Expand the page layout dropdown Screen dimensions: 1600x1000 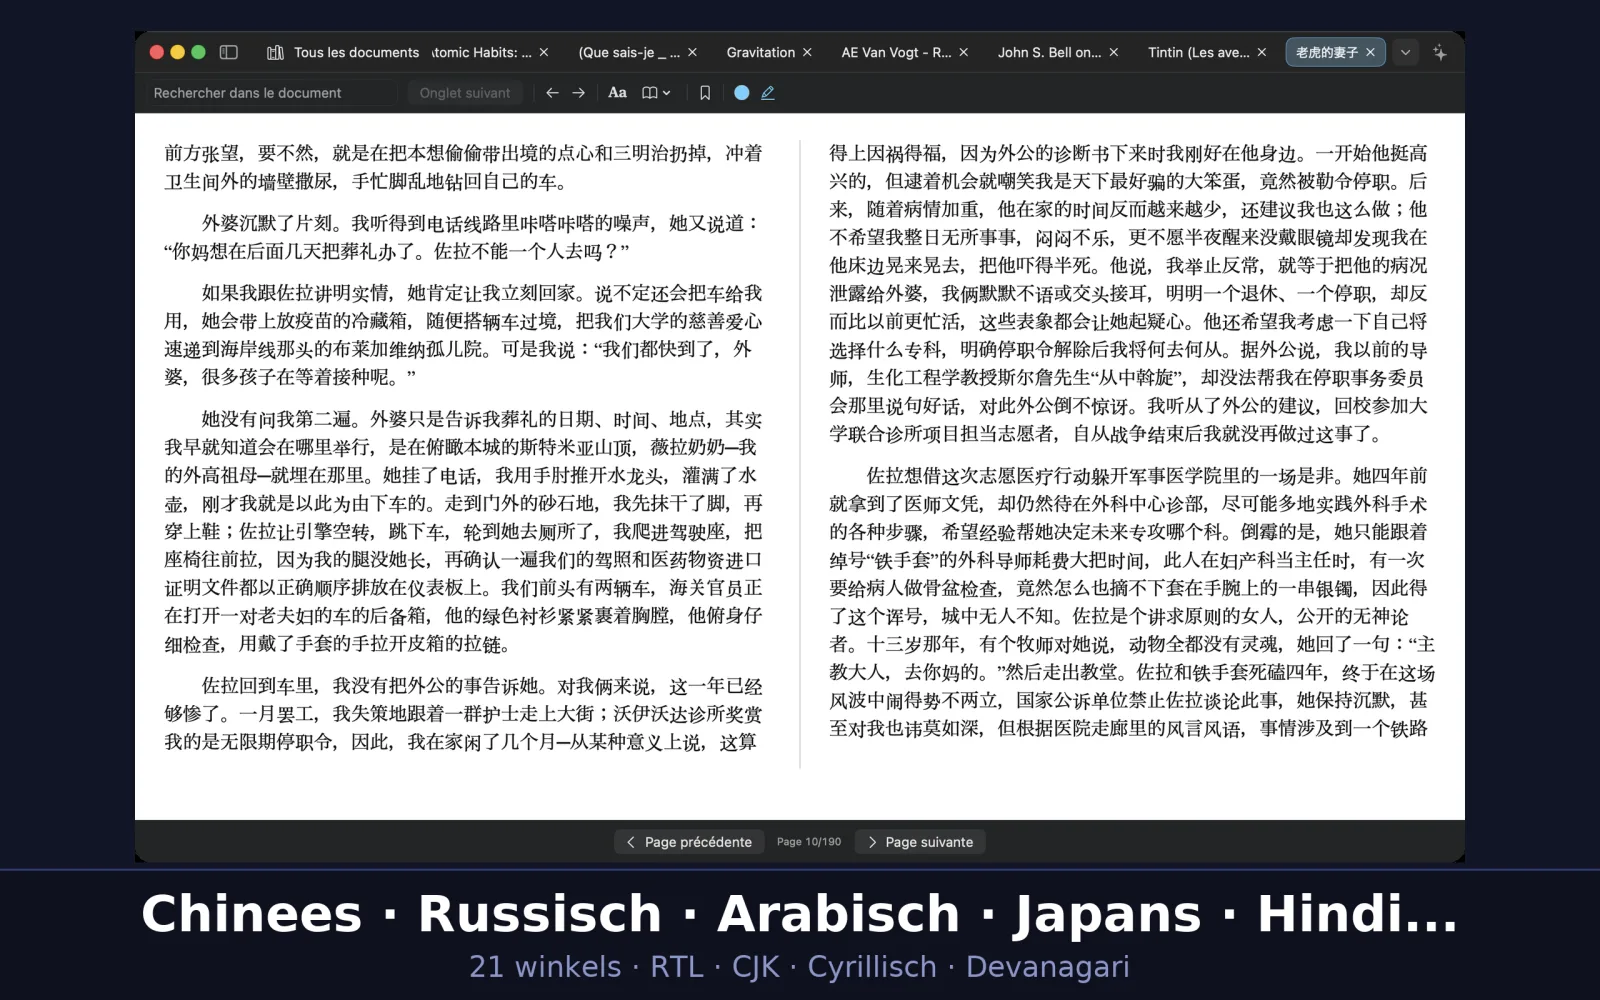pyautogui.click(x=656, y=92)
